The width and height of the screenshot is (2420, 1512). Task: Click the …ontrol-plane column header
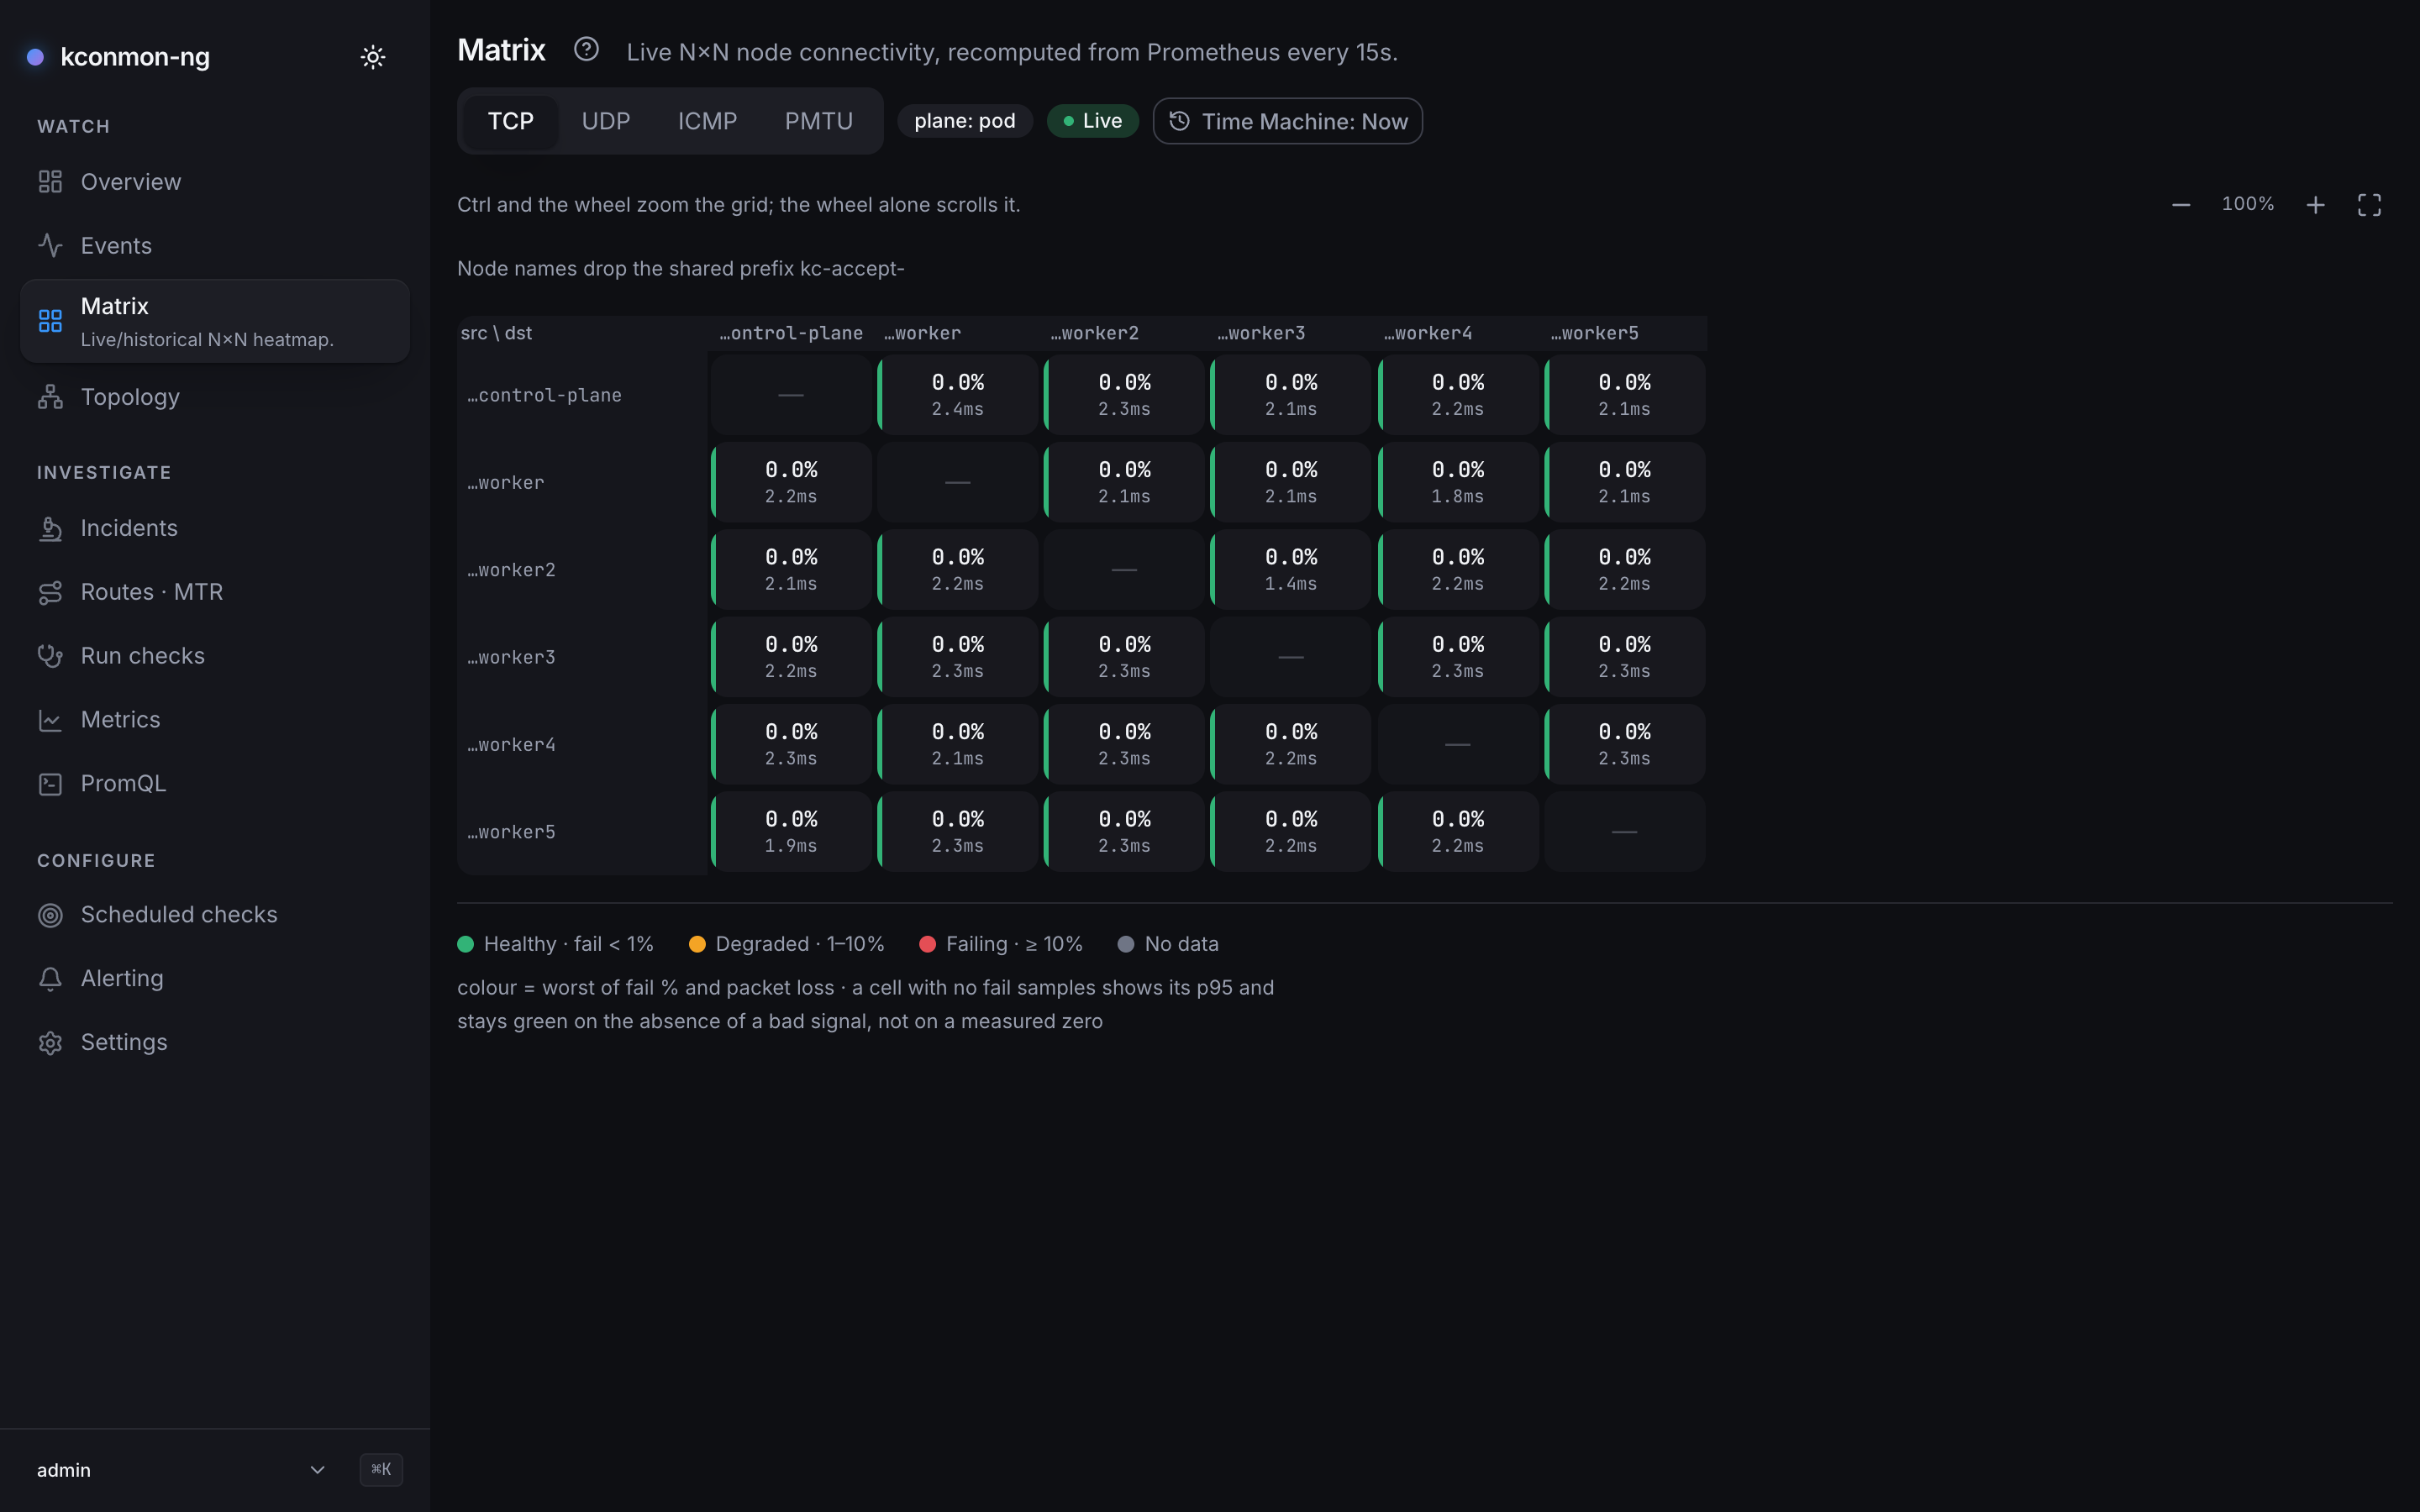click(791, 333)
